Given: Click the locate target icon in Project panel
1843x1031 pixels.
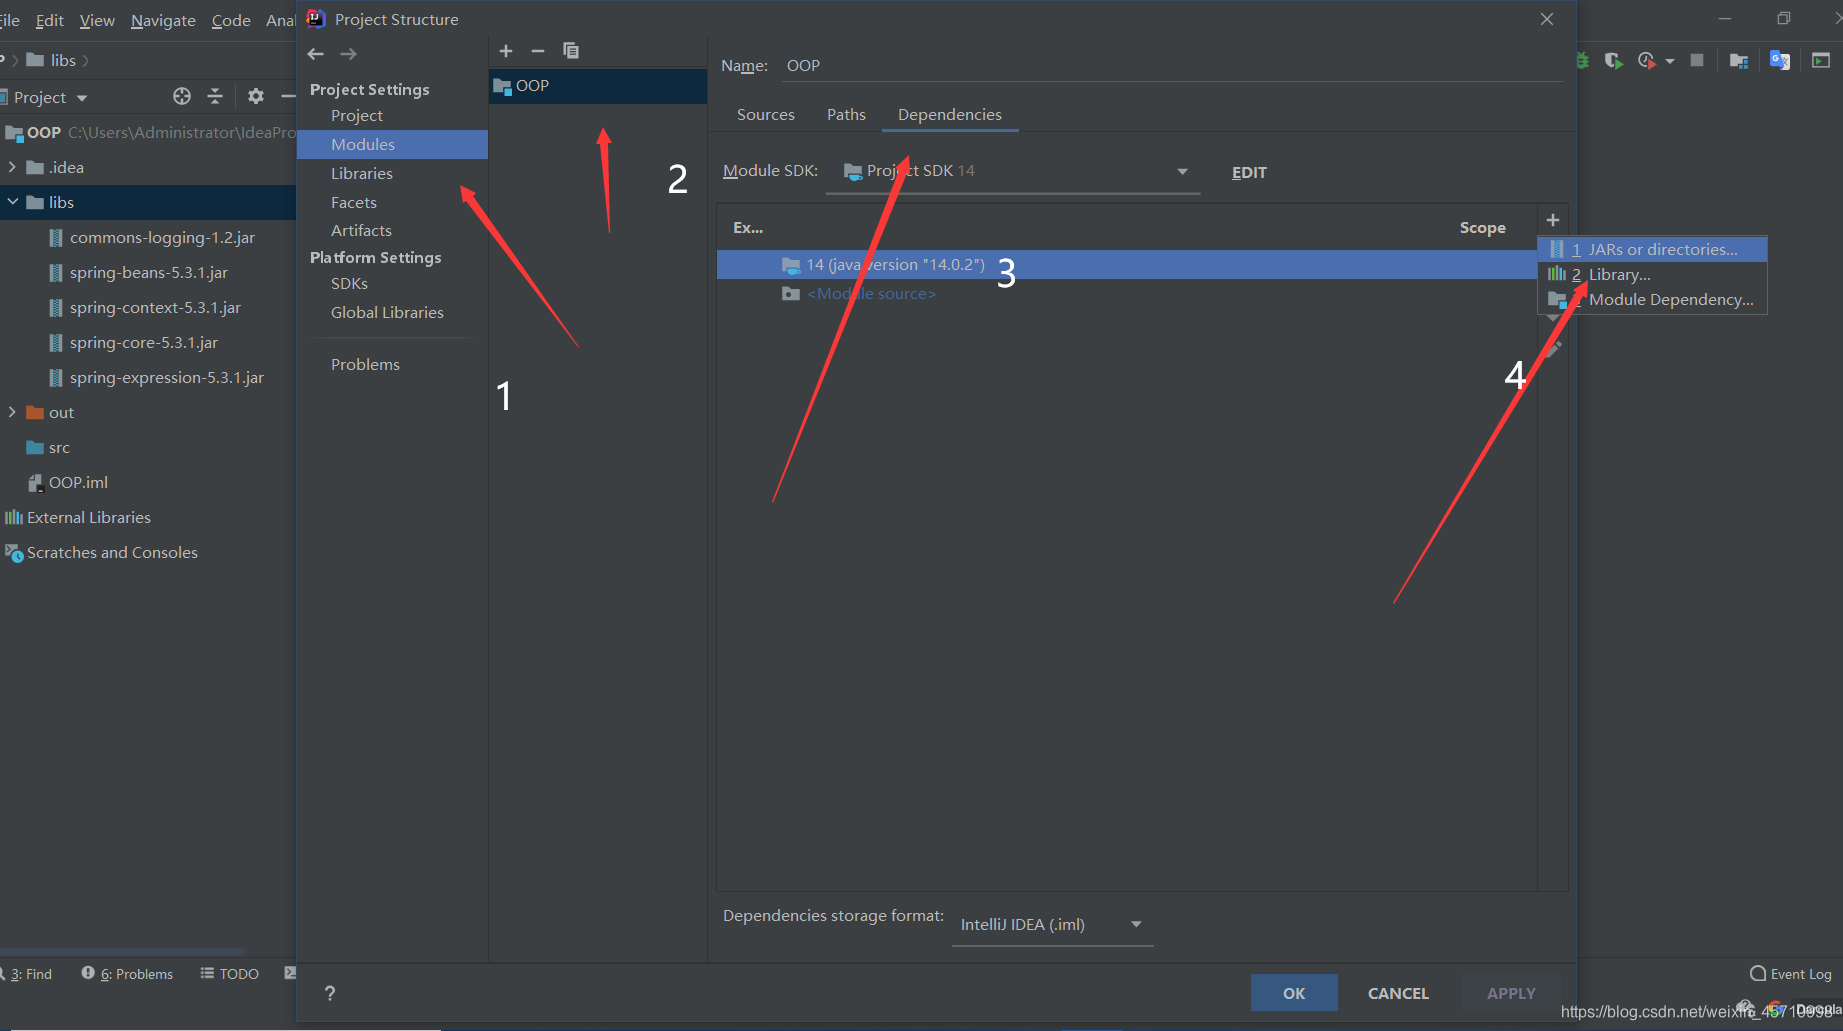Looking at the screenshot, I should click(x=182, y=96).
